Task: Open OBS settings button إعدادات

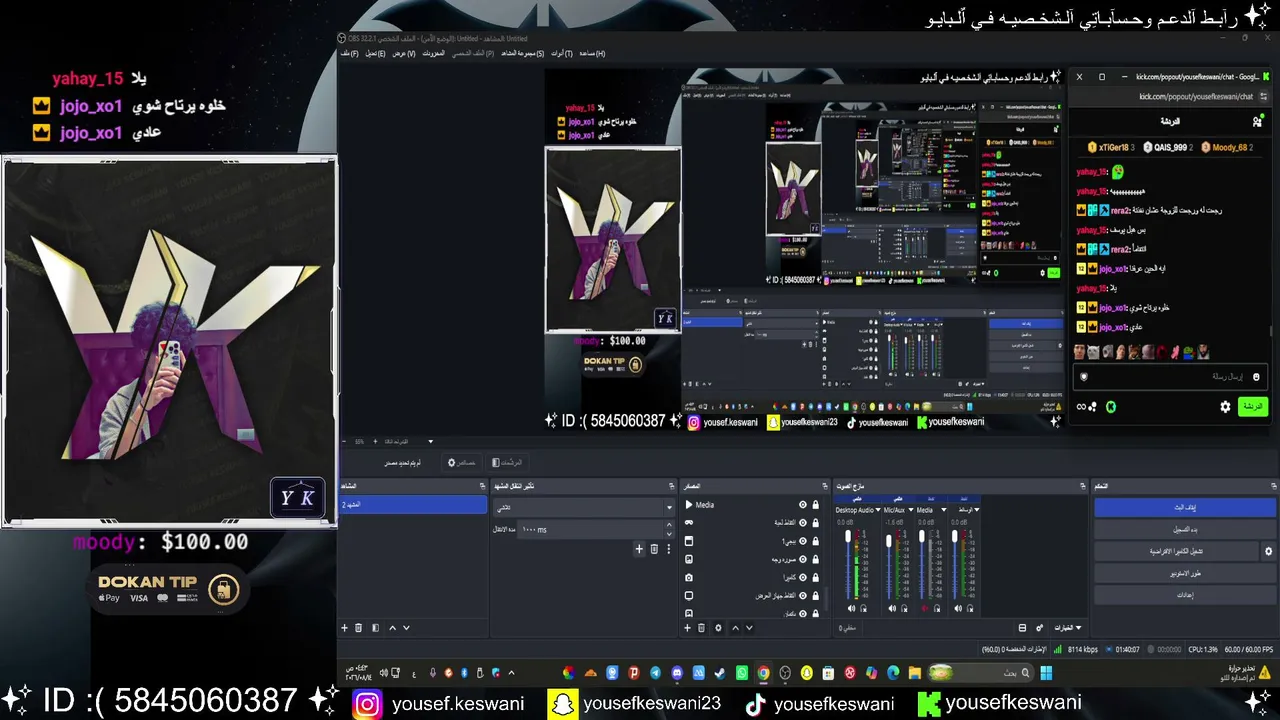Action: [x=1185, y=595]
